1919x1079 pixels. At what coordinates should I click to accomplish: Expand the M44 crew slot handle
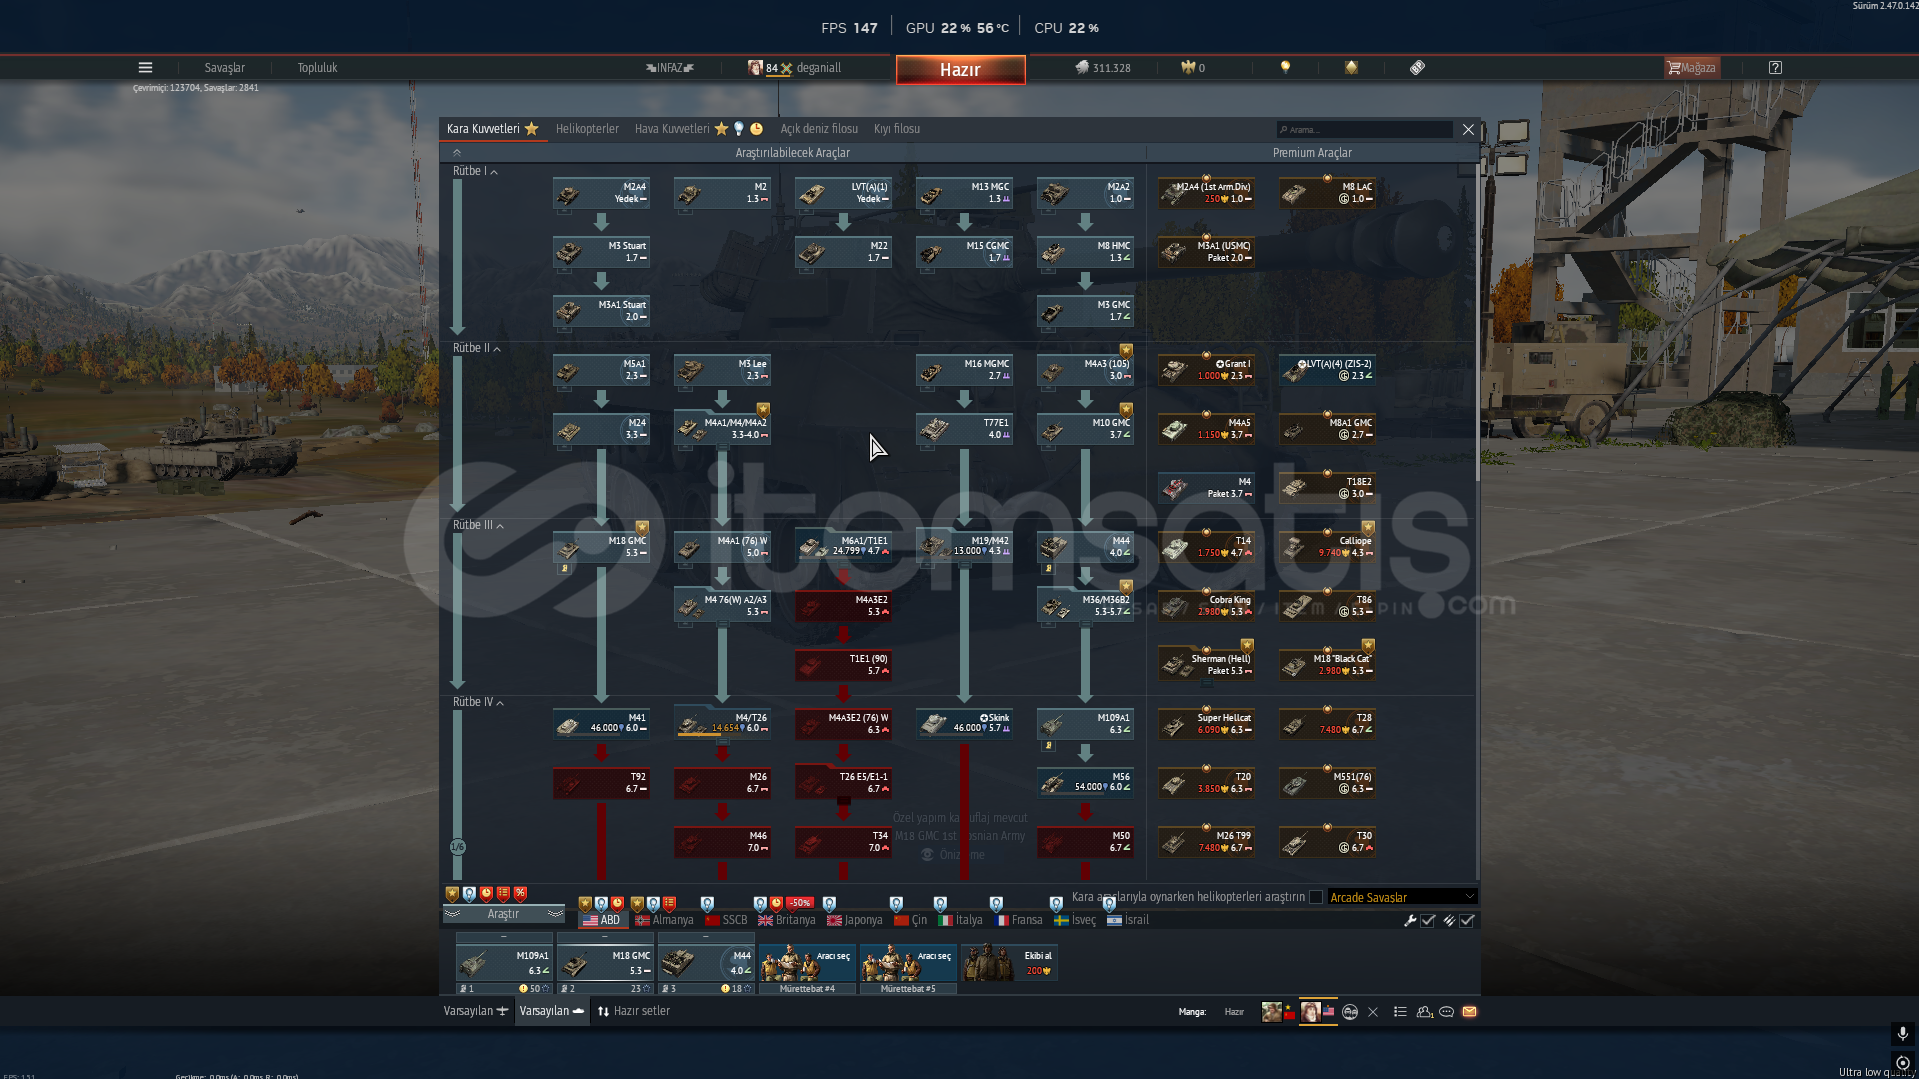[x=706, y=937]
